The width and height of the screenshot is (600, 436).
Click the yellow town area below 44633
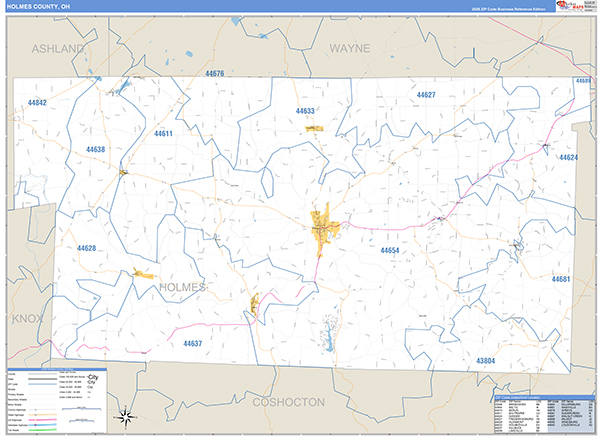coord(314,129)
